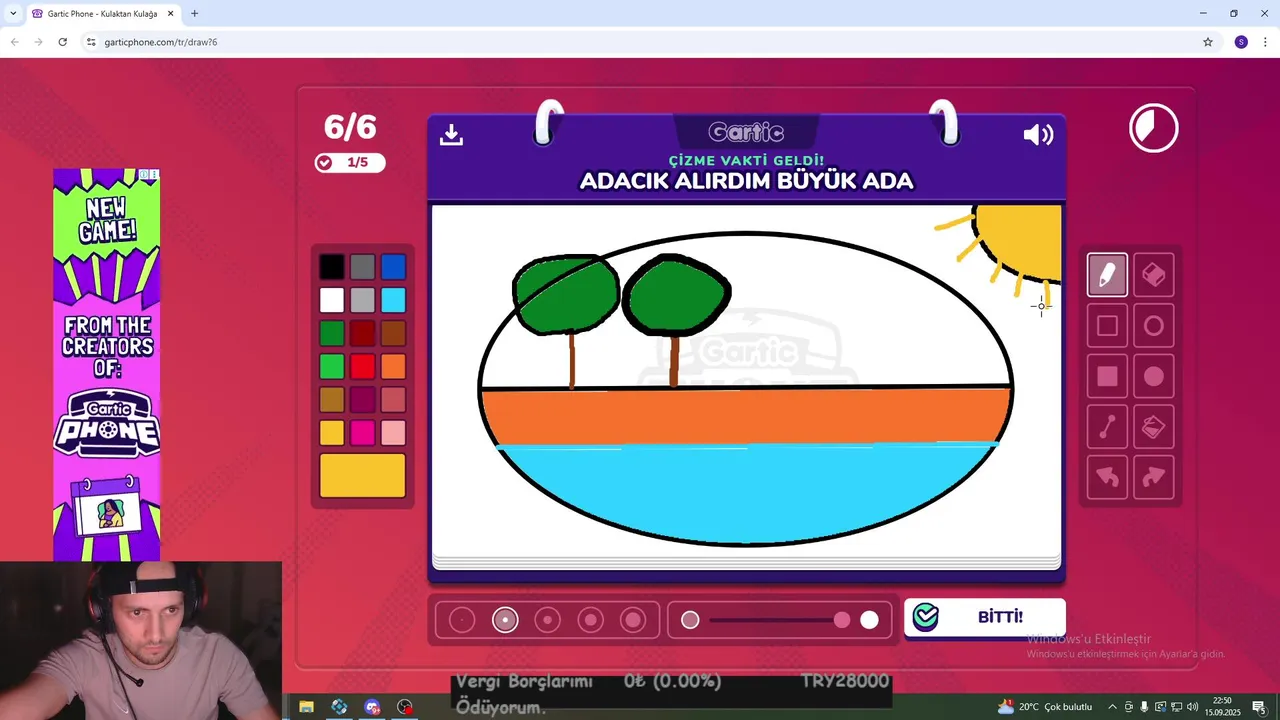Pick the dark red color swatch
1280x720 pixels.
point(362,333)
